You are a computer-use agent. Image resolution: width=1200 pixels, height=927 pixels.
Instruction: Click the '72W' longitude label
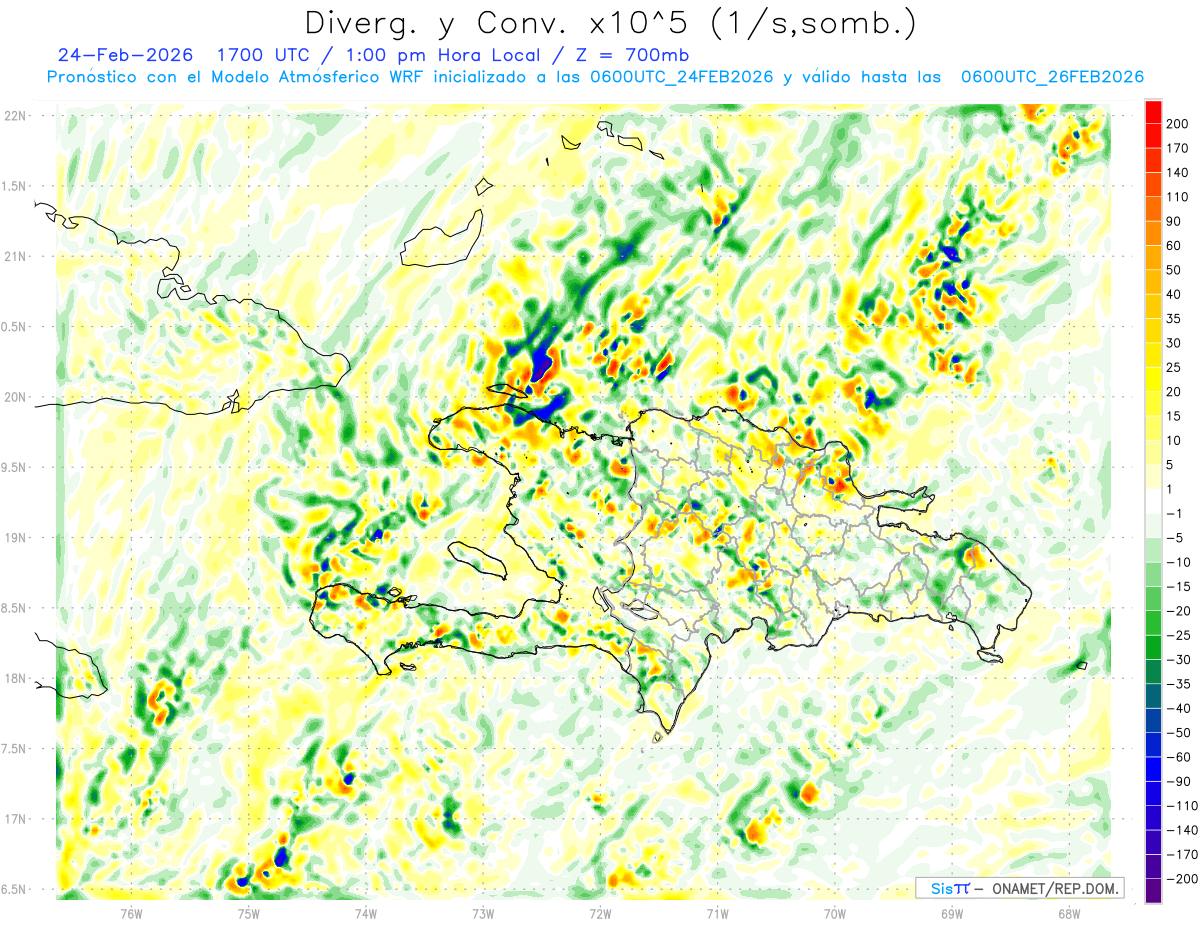tap(600, 912)
